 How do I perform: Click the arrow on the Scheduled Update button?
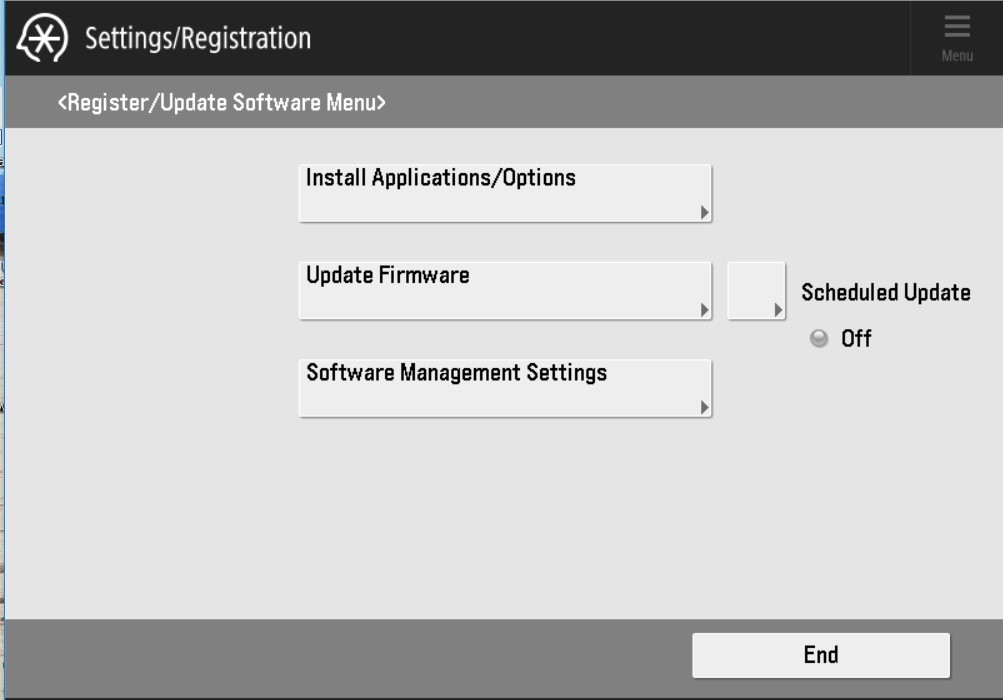(x=778, y=310)
